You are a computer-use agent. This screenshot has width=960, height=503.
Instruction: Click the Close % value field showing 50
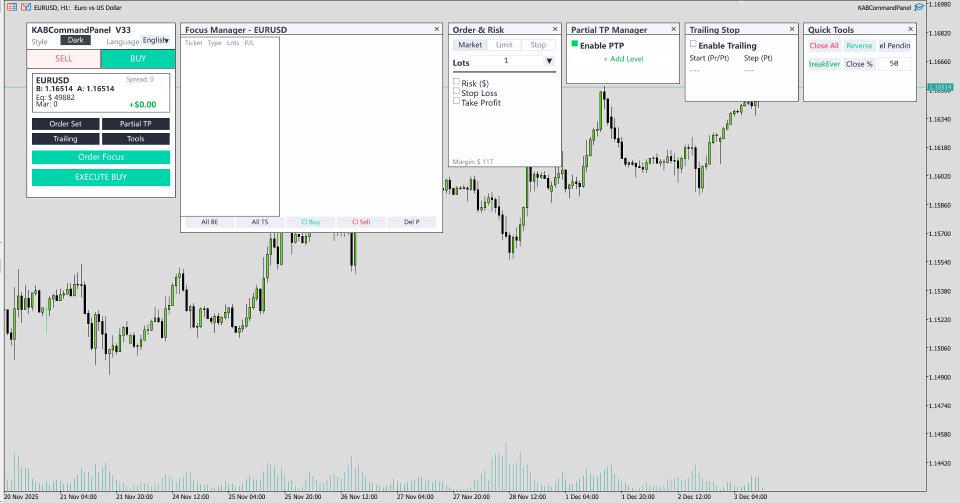894,64
